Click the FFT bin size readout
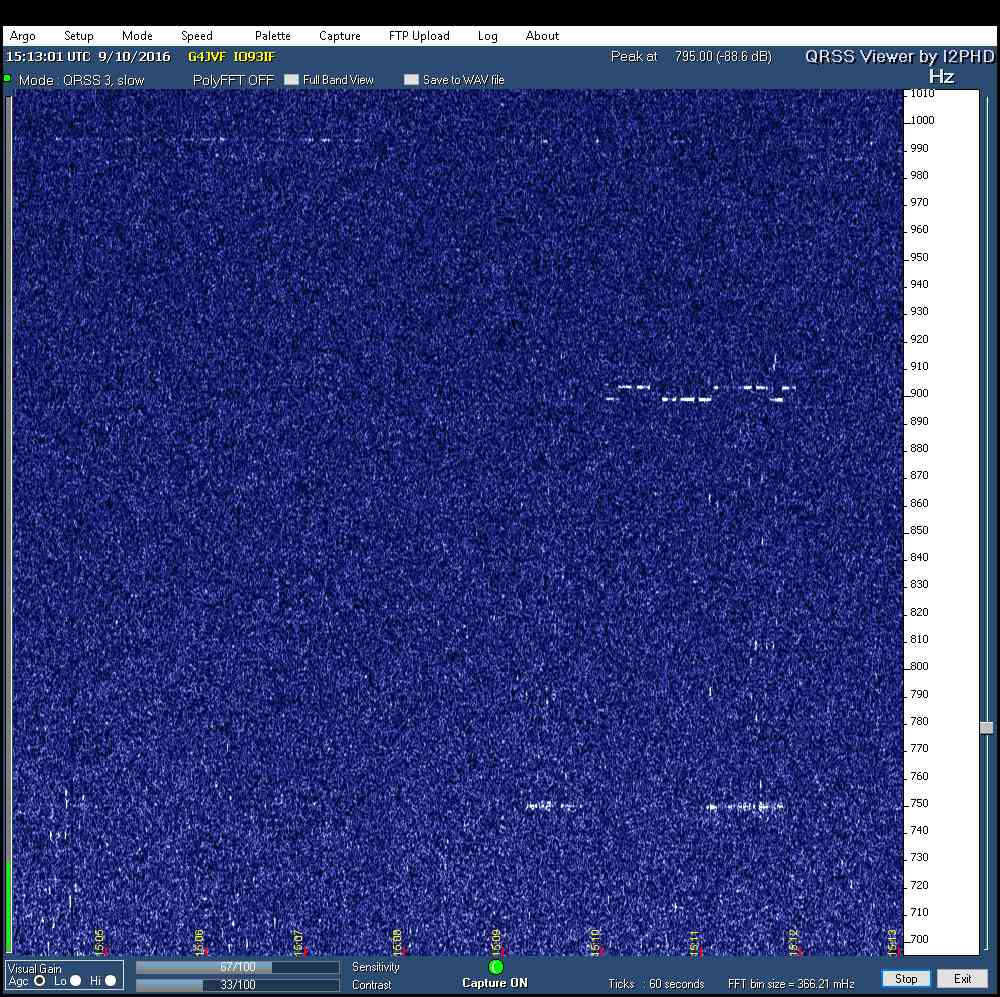 791,984
